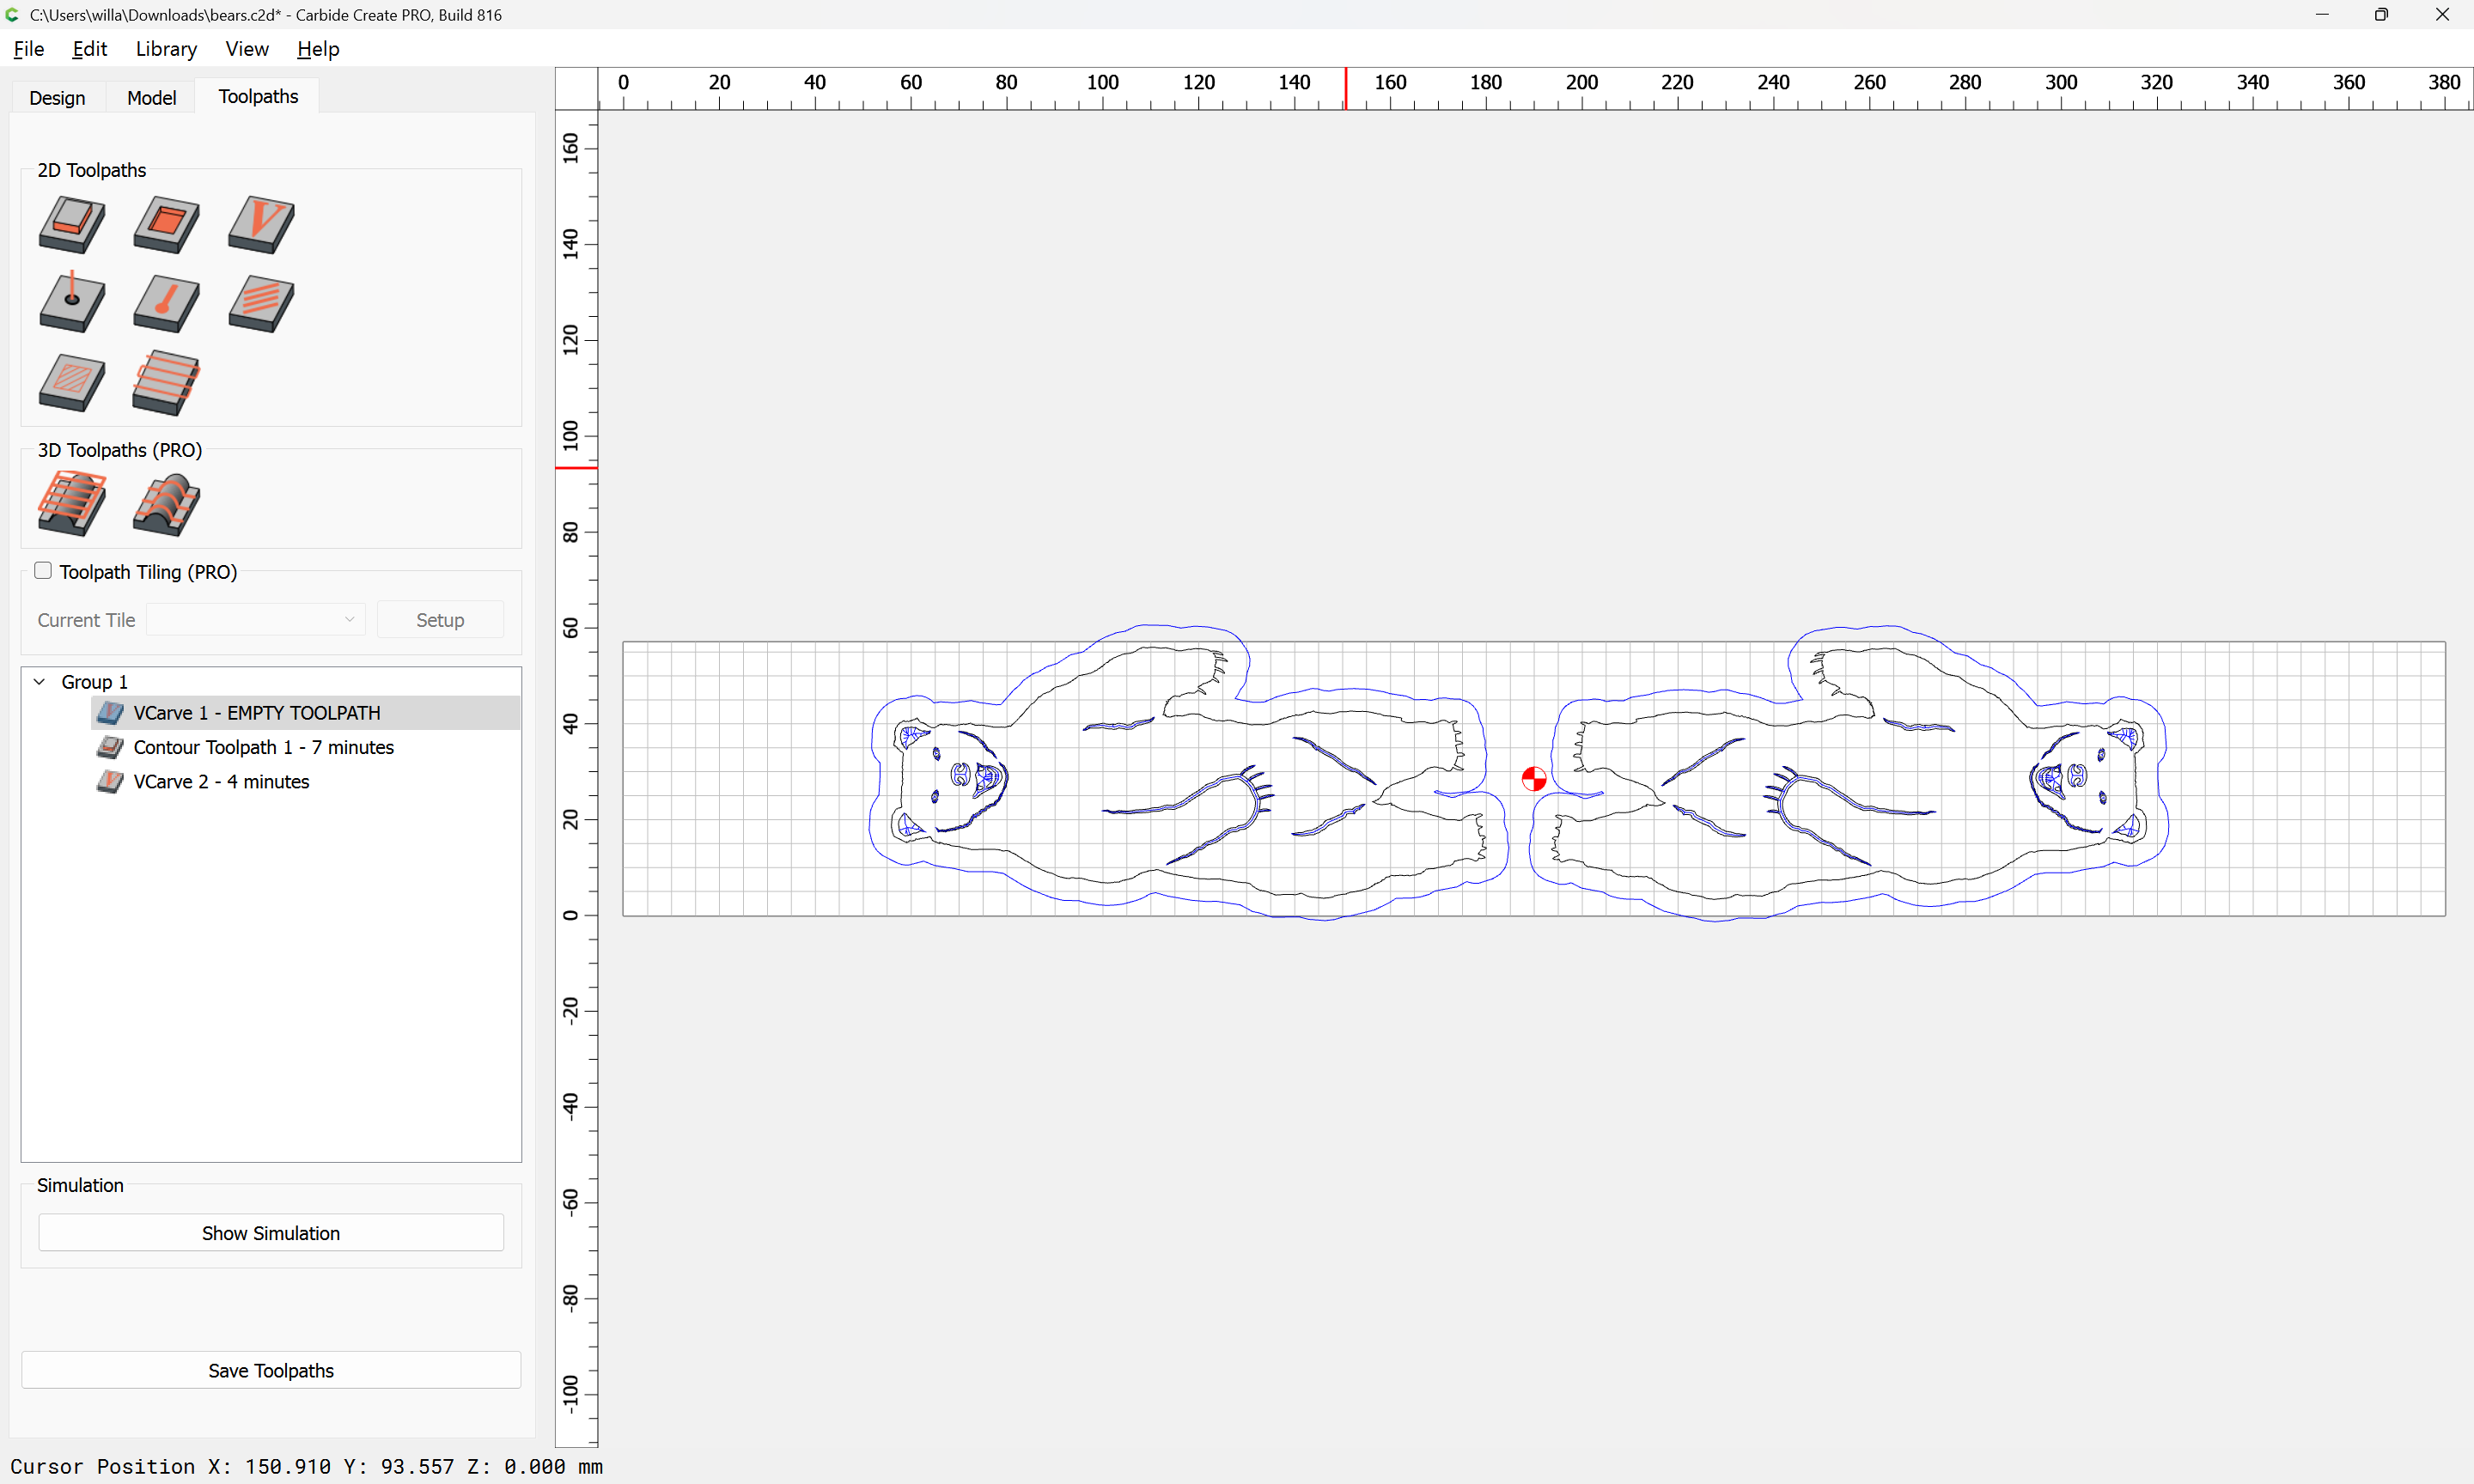The image size is (2474, 1484).
Task: Click the left bear outline on canvas
Action: click(x=1188, y=772)
